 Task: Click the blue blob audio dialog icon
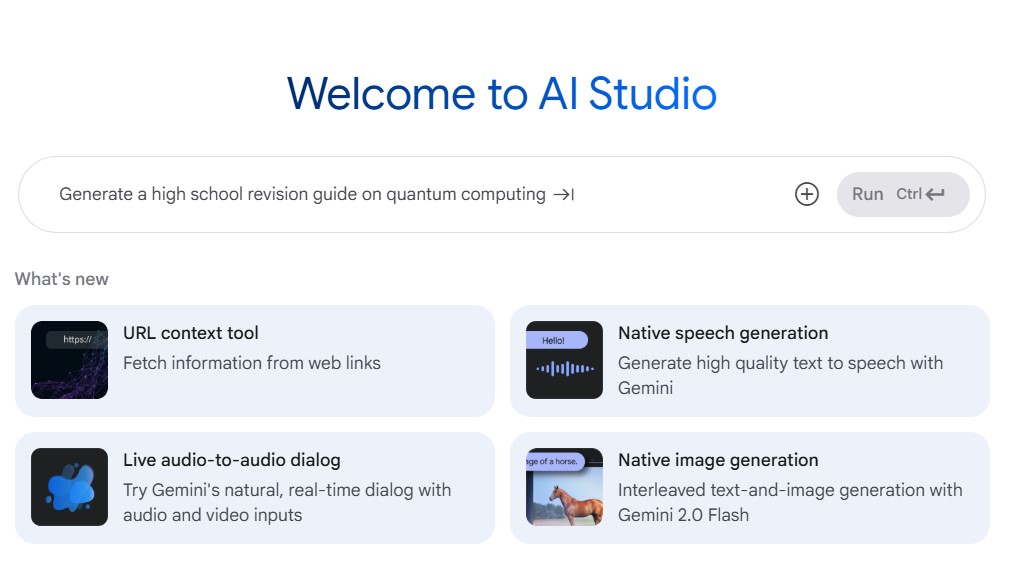coord(68,487)
